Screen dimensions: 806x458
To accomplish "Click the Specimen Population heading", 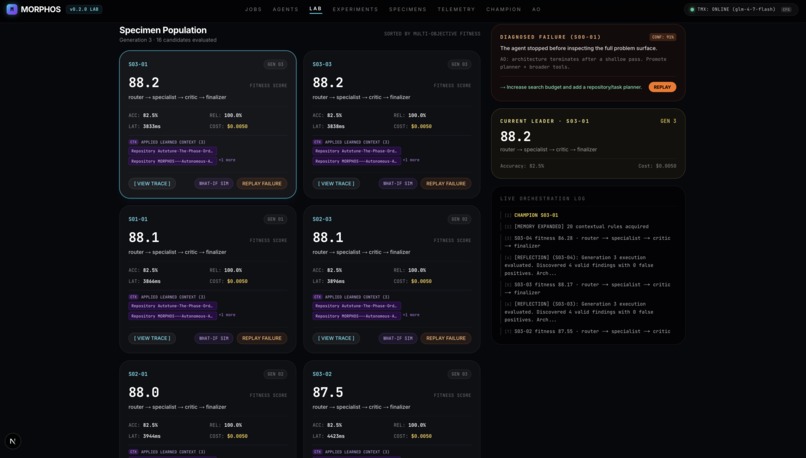I will click(x=163, y=30).
